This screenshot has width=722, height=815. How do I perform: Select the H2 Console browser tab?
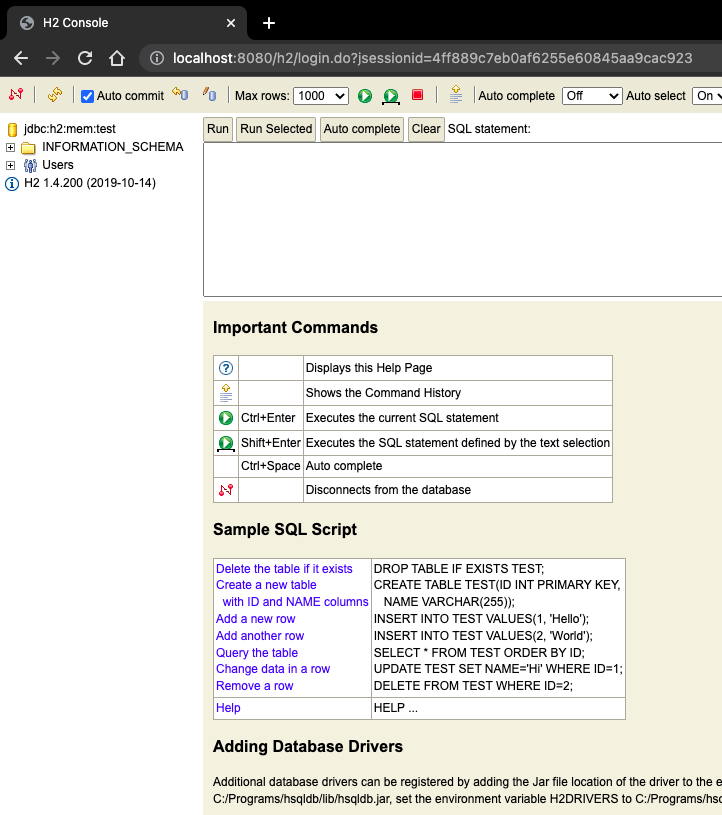[125, 23]
